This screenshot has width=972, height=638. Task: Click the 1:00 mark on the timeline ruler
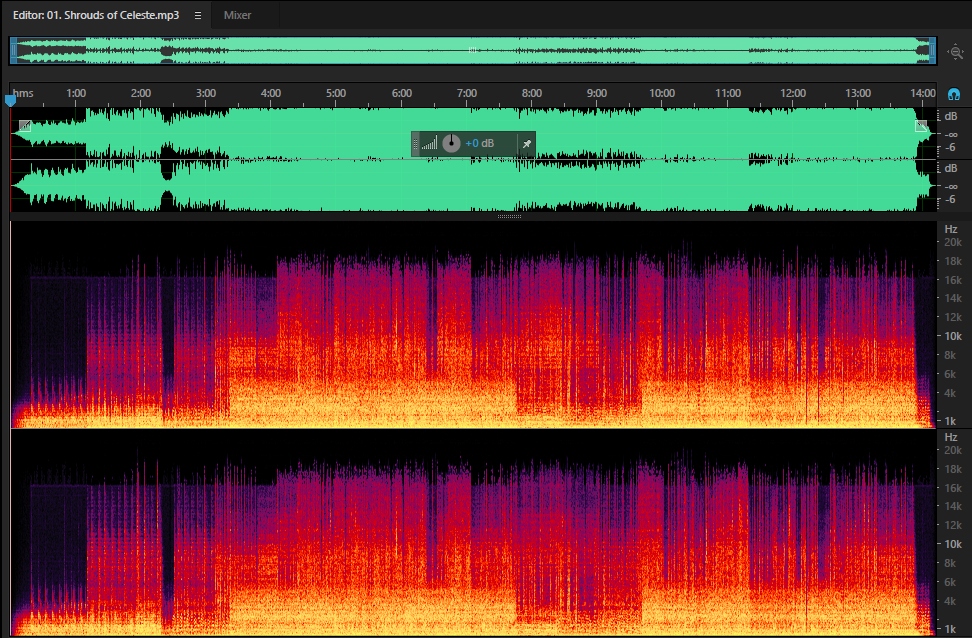click(76, 94)
